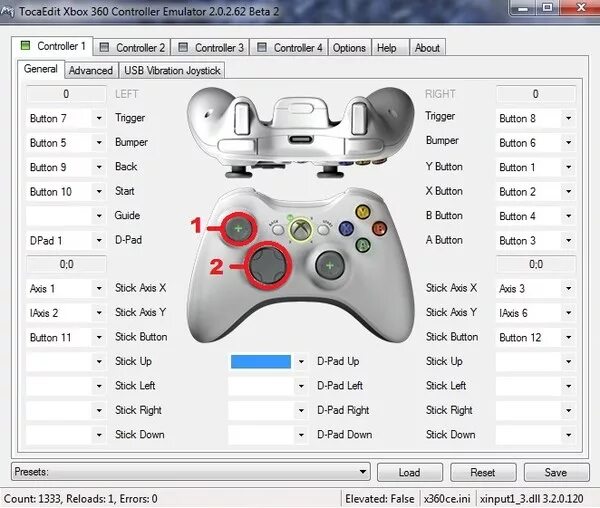
Task: Click the Back button on controller image
Action: [x=277, y=230]
